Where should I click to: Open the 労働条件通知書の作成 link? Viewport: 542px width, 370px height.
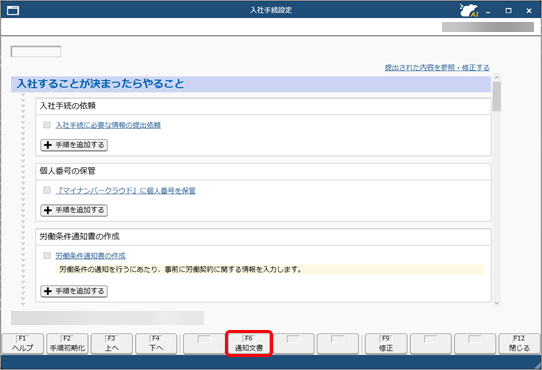point(90,256)
